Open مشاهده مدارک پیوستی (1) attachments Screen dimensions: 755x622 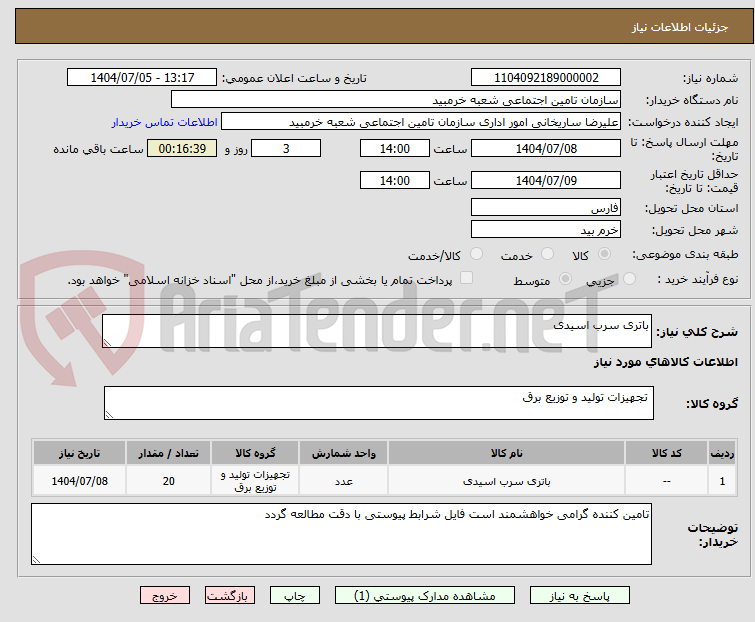point(425,596)
